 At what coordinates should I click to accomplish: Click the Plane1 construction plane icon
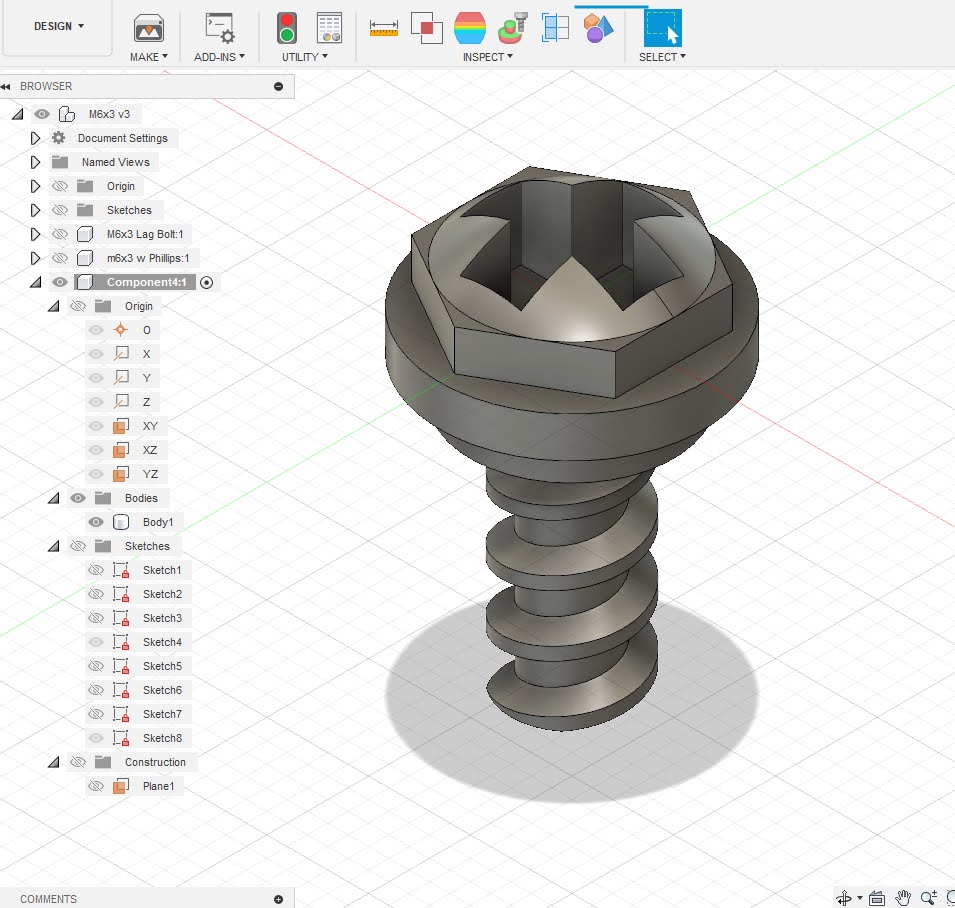click(121, 786)
